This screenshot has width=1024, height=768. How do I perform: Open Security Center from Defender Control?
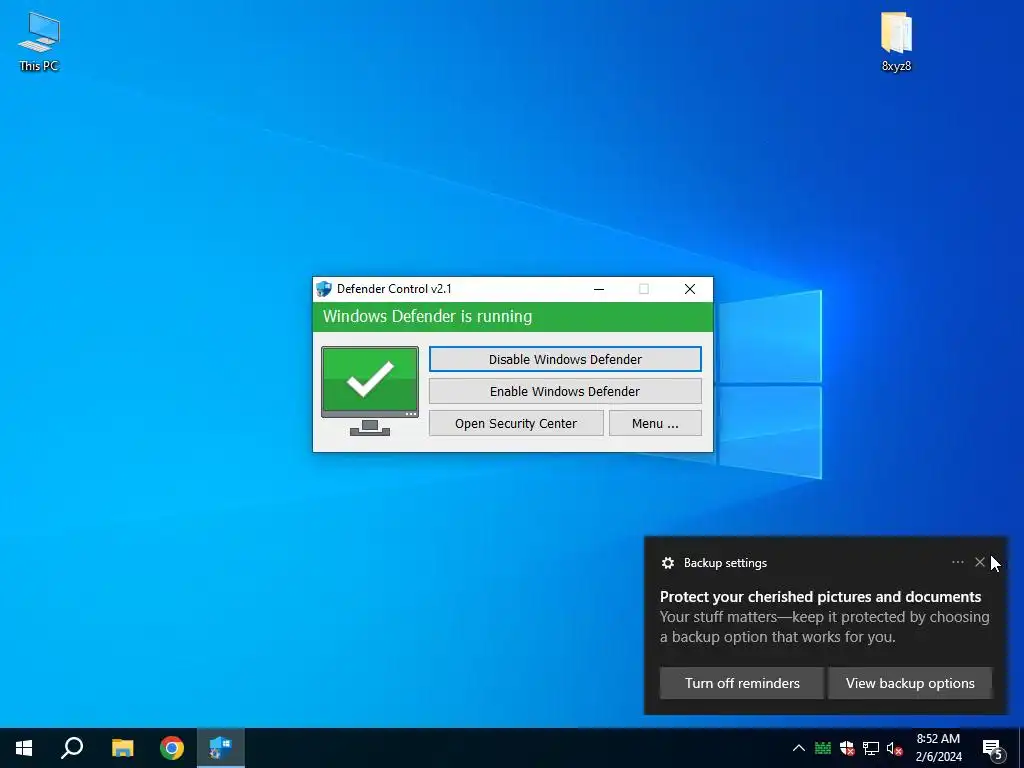pyautogui.click(x=516, y=423)
